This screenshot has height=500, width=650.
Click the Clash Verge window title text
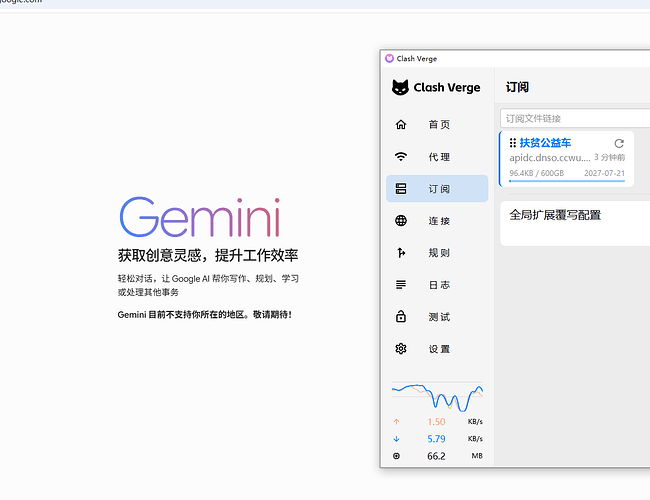click(x=417, y=58)
